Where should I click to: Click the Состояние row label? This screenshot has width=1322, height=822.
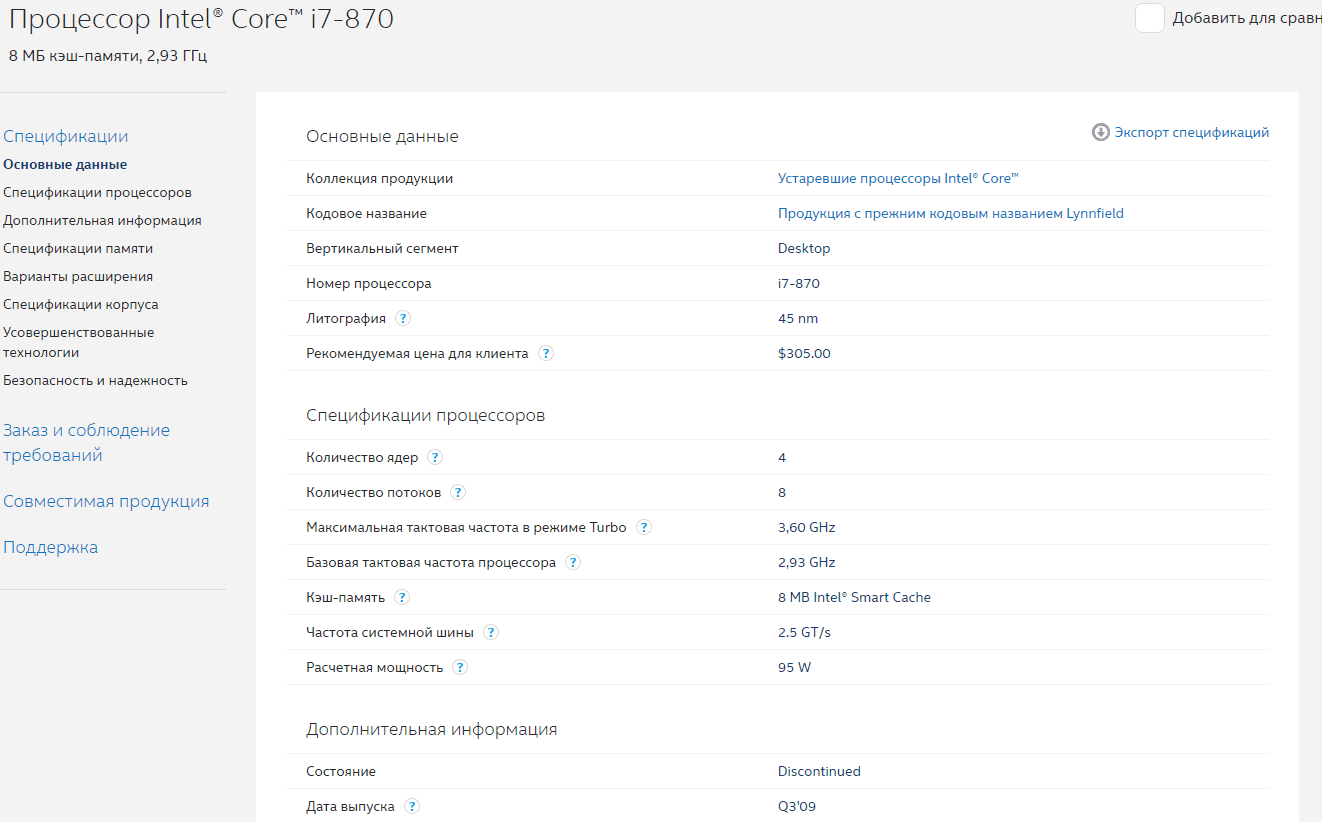341,771
